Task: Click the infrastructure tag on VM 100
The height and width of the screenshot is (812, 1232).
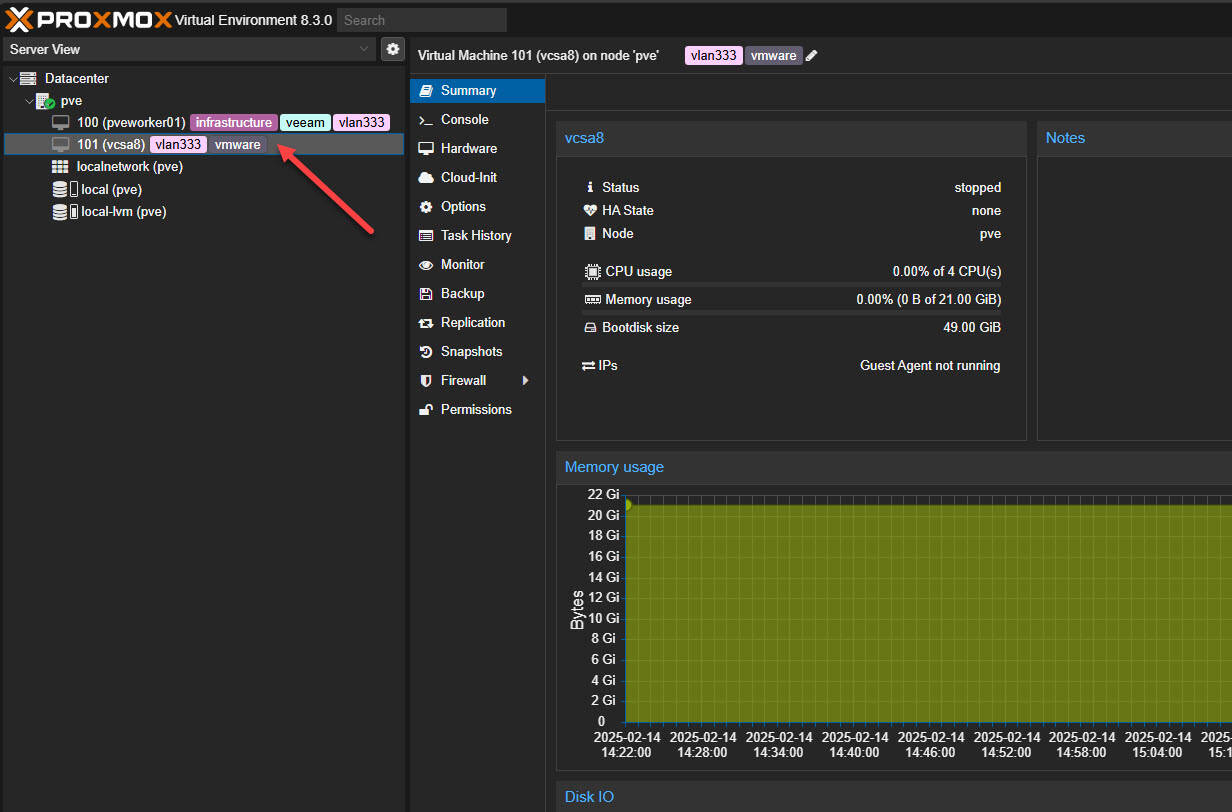Action: tap(234, 122)
